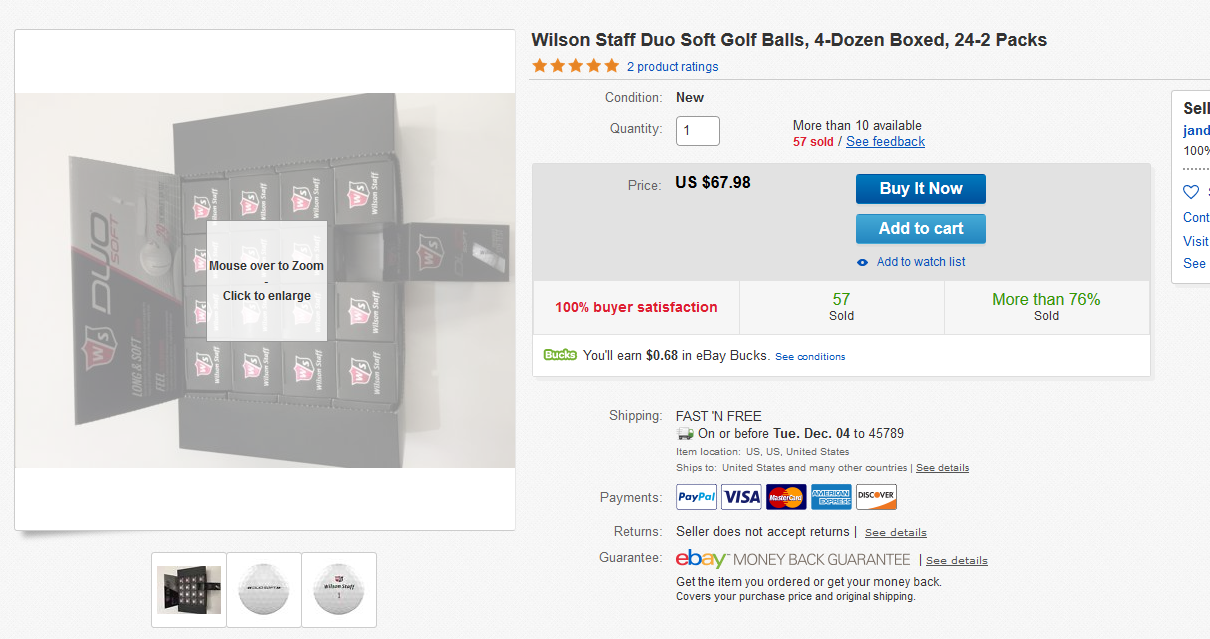Open the See feedback link
Viewport: 1210px width, 639px height.
point(885,142)
